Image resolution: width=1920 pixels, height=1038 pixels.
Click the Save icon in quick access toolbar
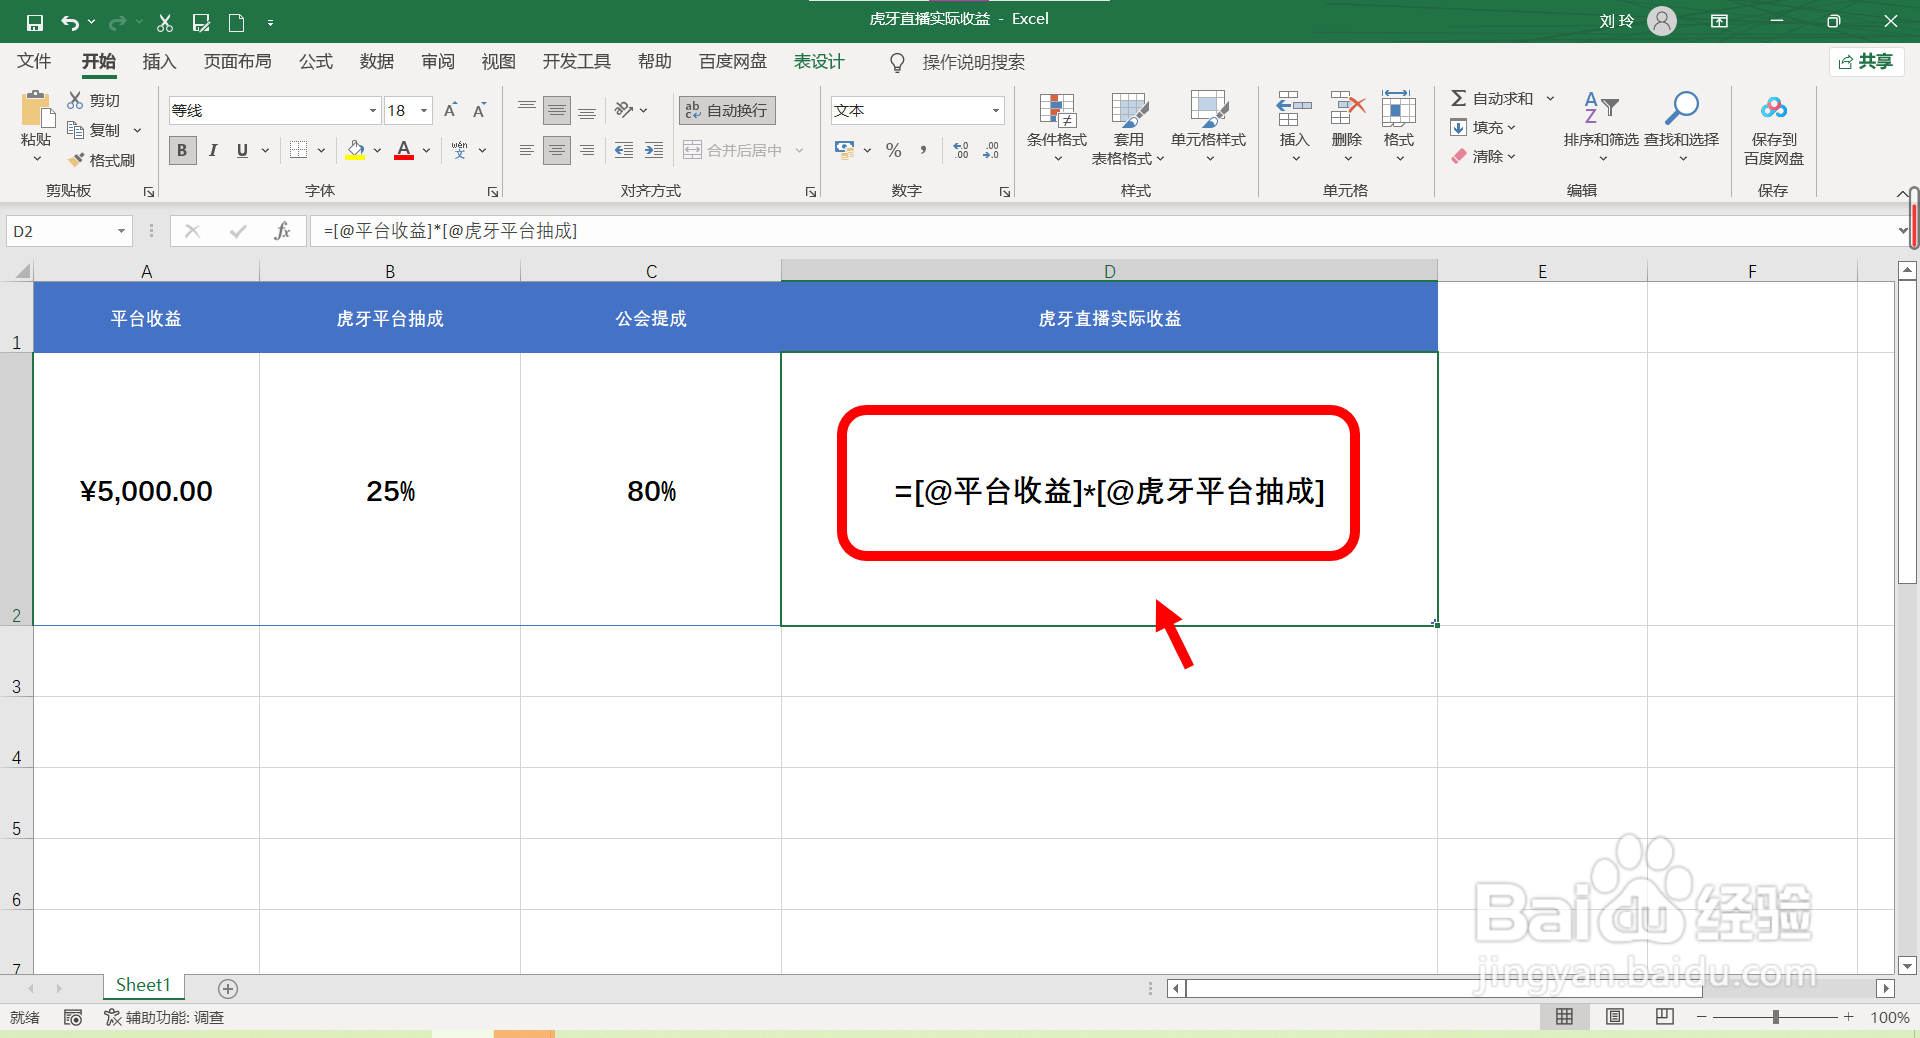coord(35,22)
